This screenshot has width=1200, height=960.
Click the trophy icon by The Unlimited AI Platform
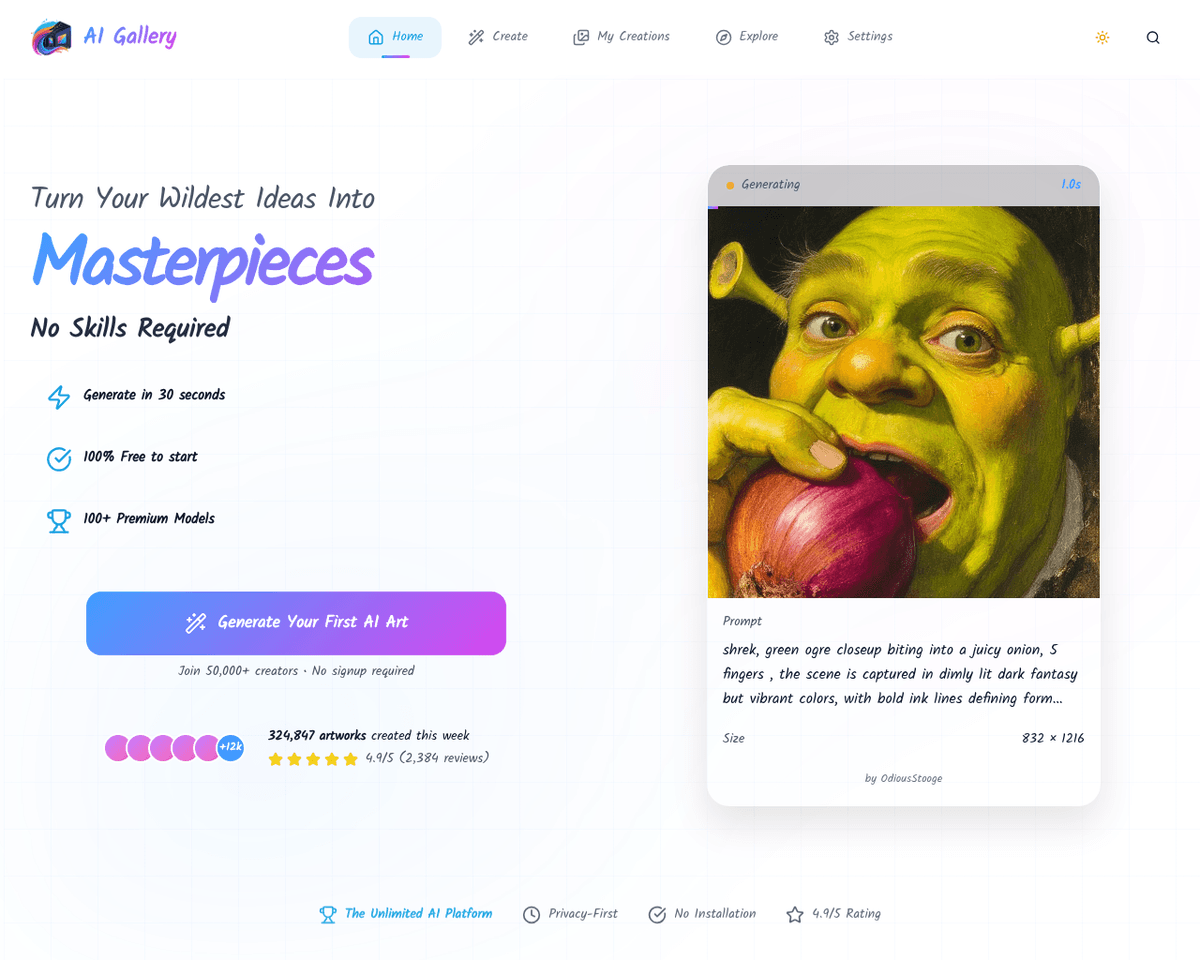click(328, 914)
